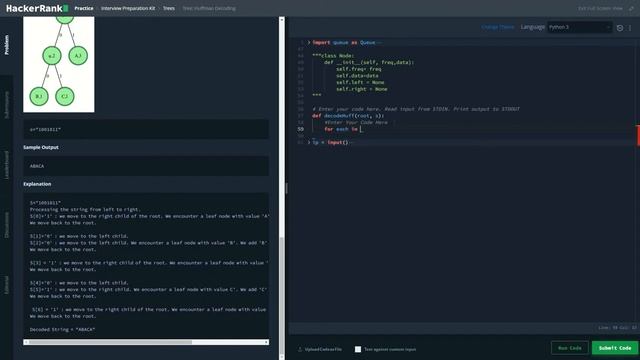Image resolution: width=640 pixels, height=360 pixels.
Task: Click scroll-up arrow of problem panel
Action: pos(282,19)
